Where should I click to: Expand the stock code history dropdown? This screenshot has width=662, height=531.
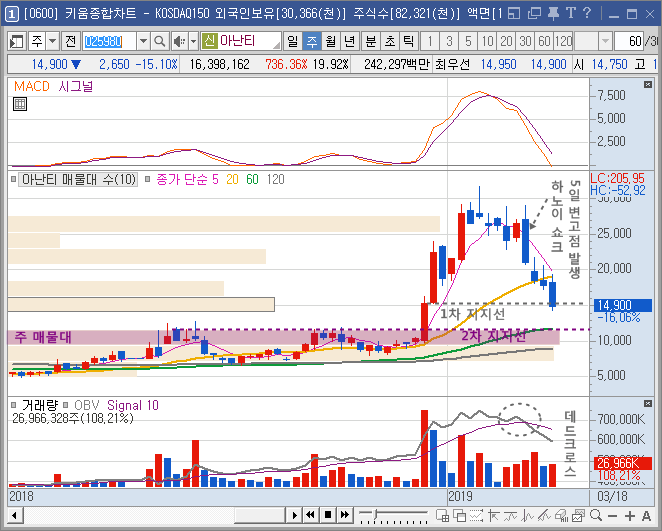(144, 41)
